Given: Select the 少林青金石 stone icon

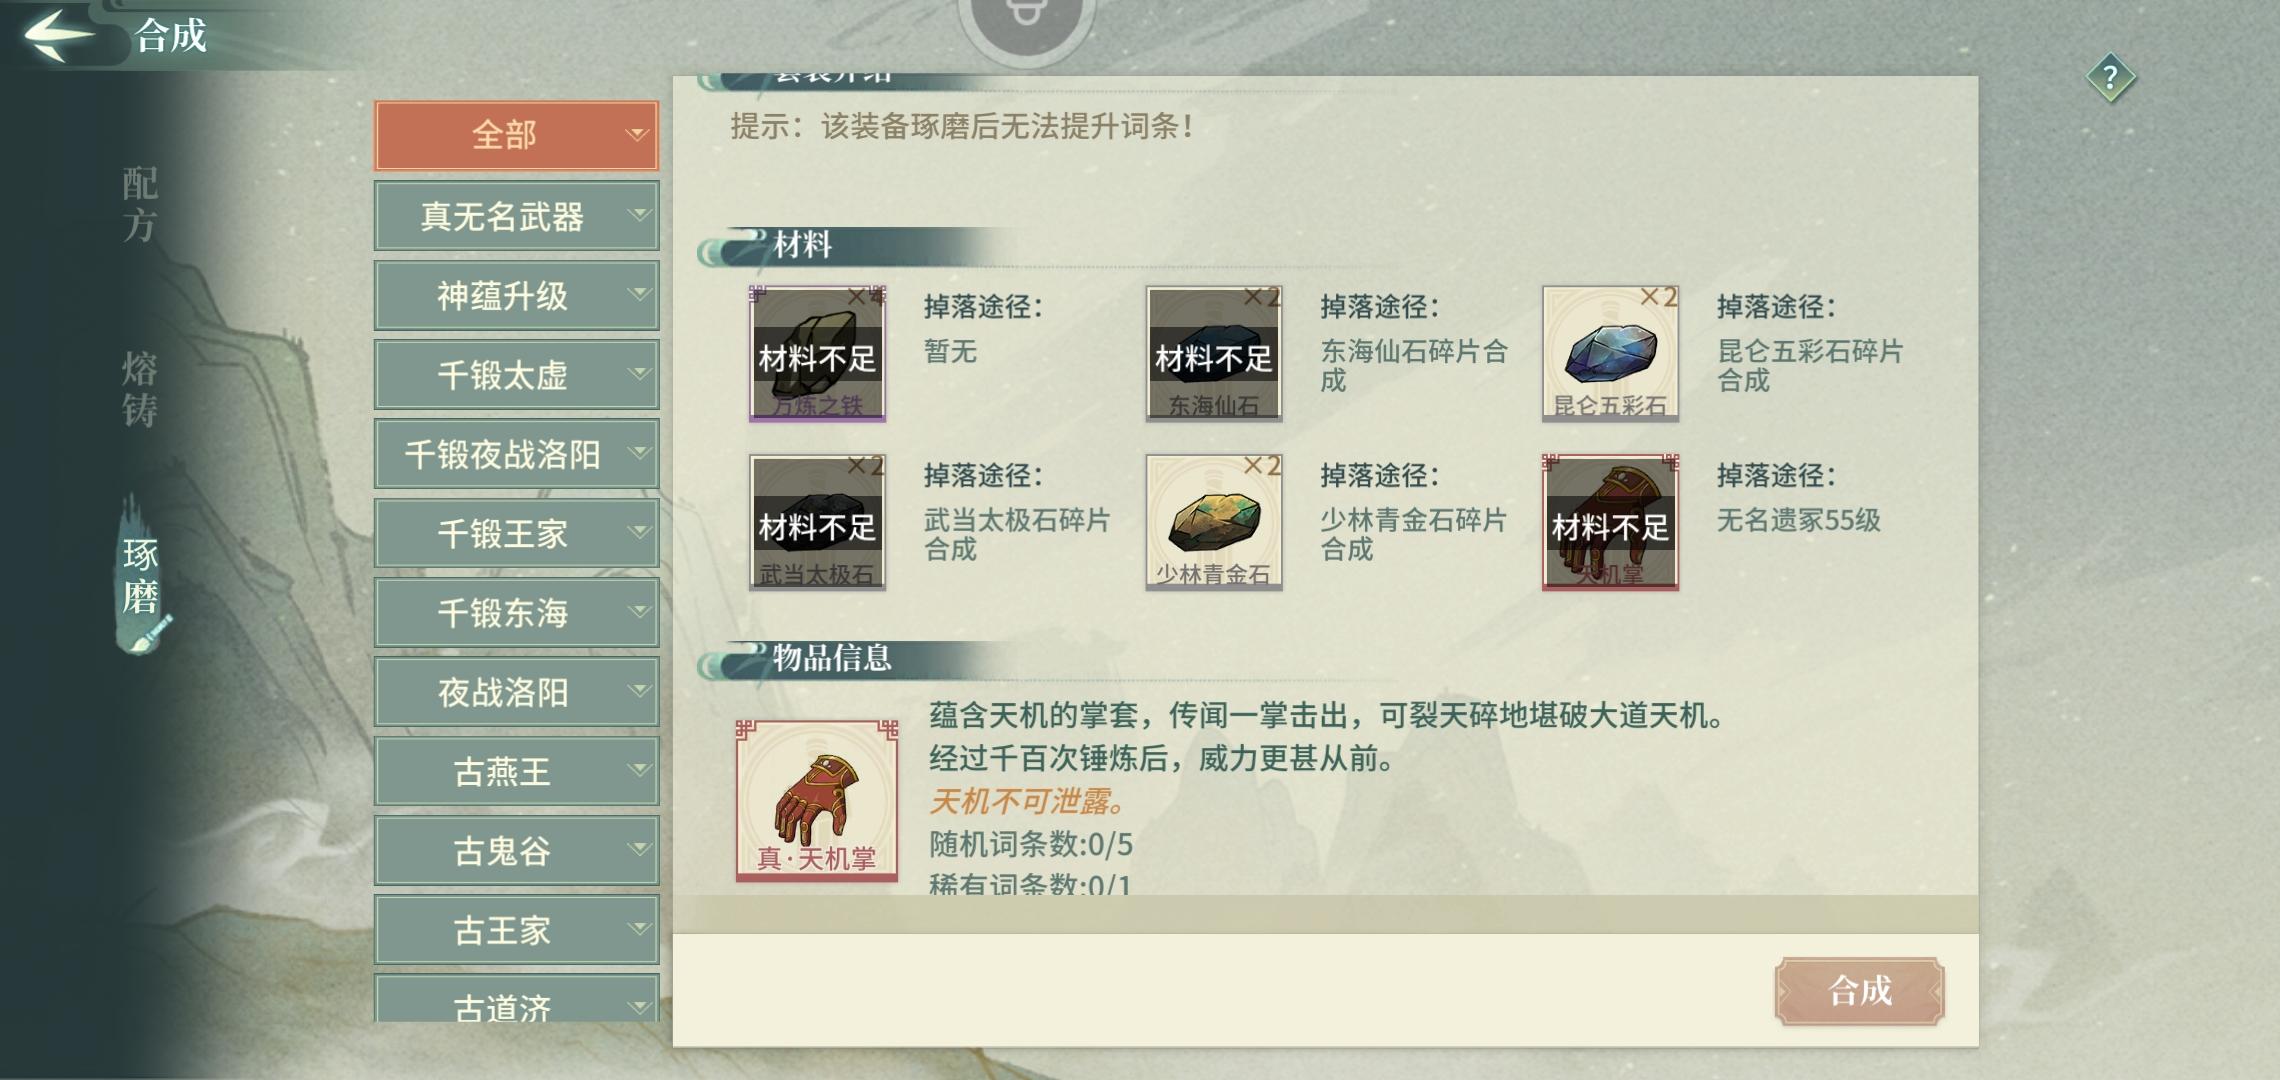Looking at the screenshot, I should click(1213, 522).
